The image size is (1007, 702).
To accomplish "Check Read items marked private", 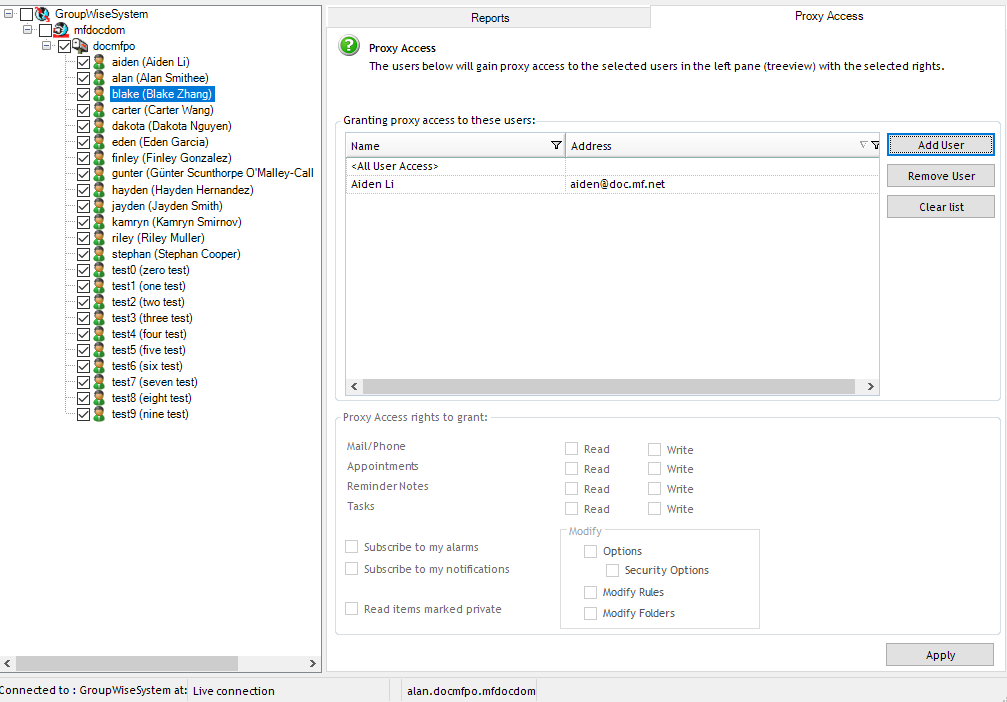I will click(351, 608).
